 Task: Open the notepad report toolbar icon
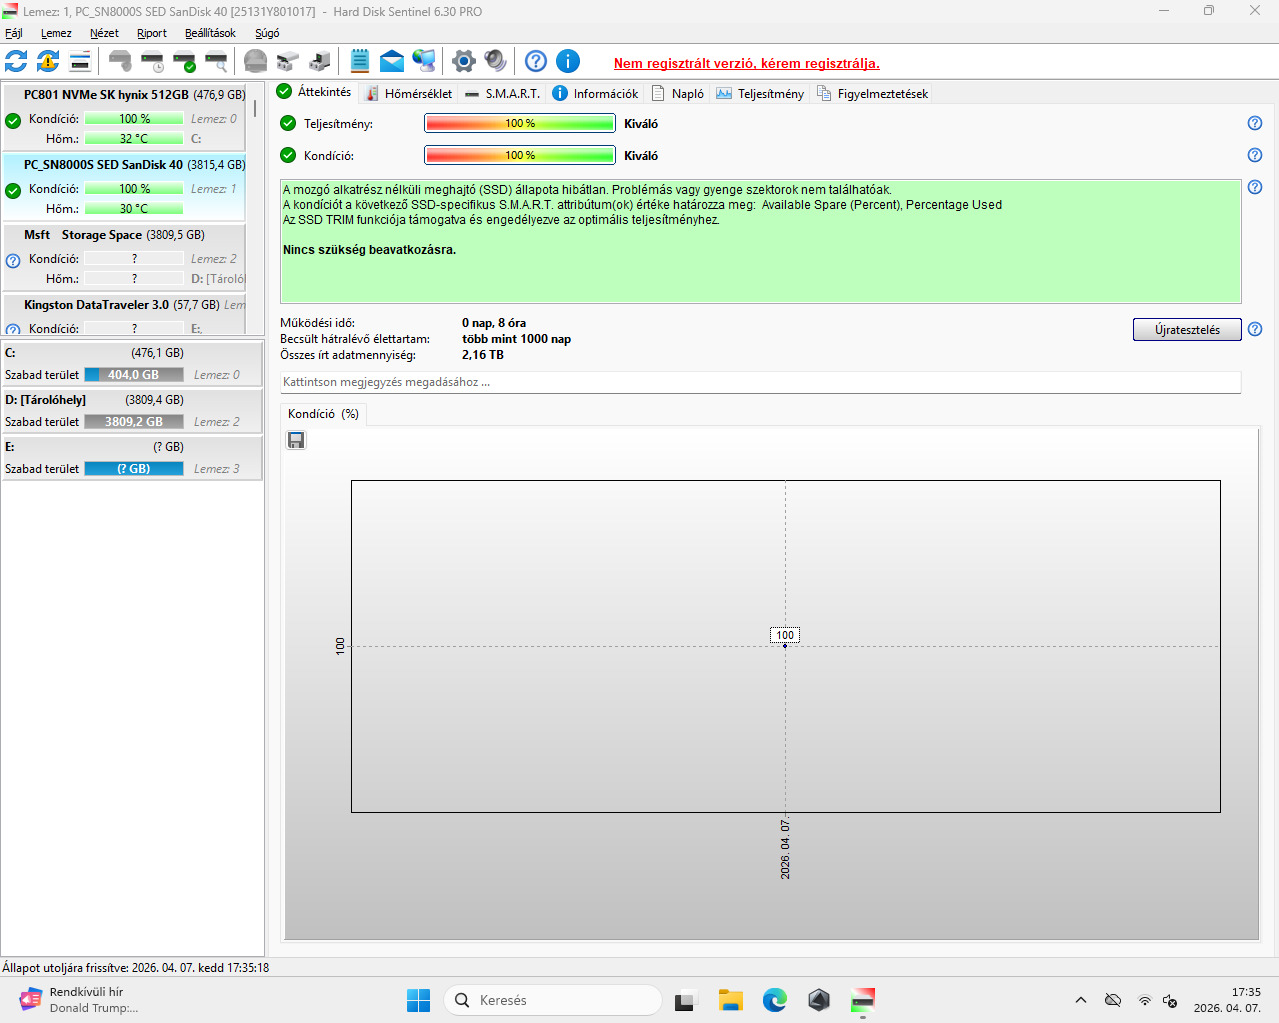pyautogui.click(x=360, y=61)
